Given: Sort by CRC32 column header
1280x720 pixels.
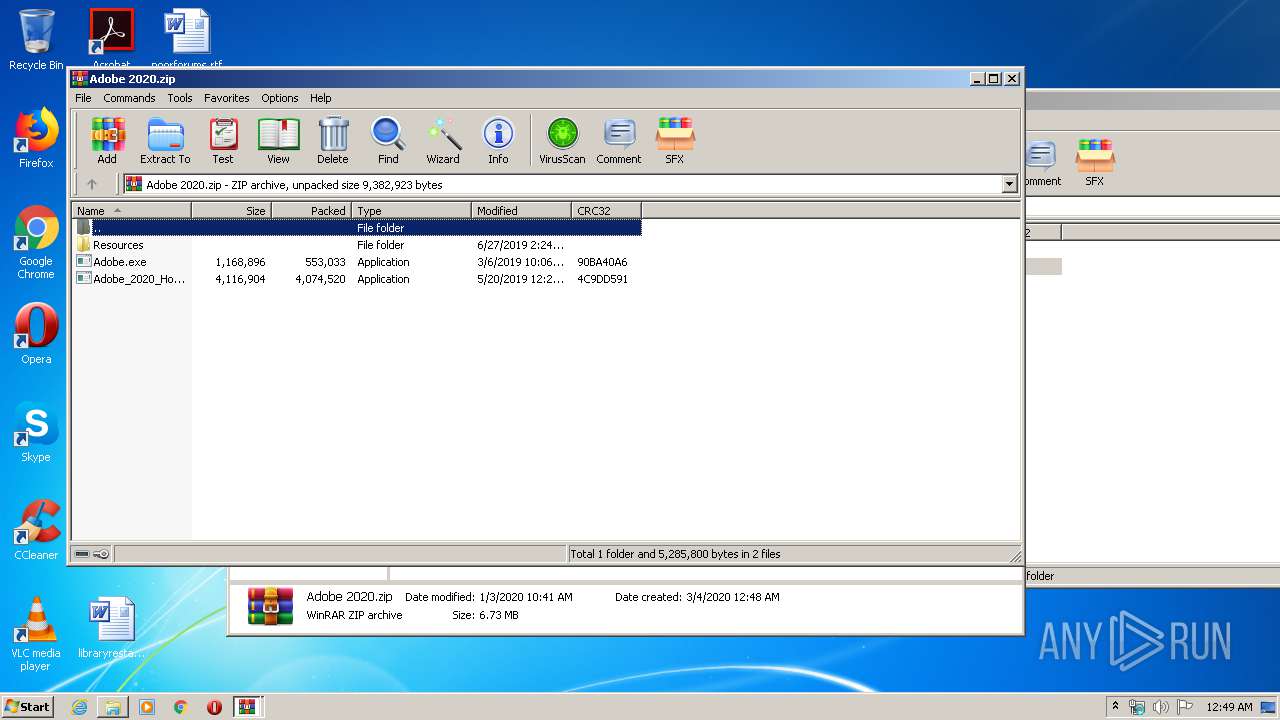Looking at the screenshot, I should pyautogui.click(x=607, y=211).
